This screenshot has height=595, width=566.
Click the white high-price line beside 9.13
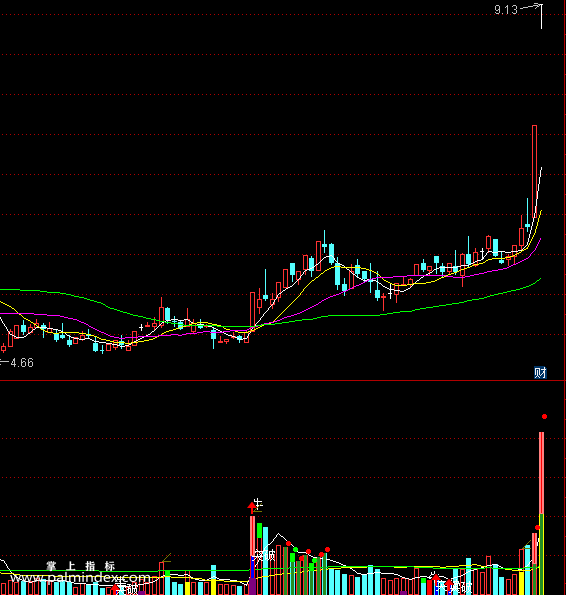click(541, 16)
